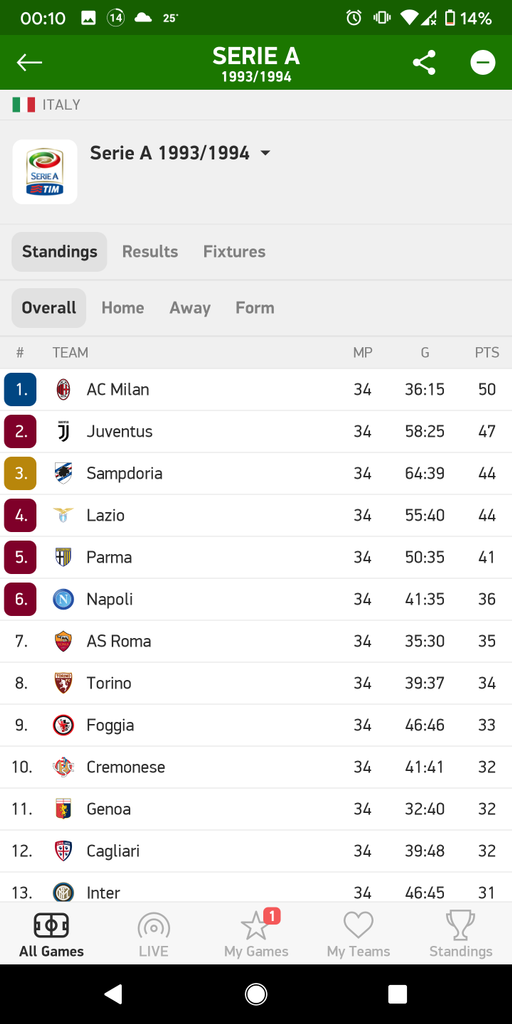Select the Away standings filter

pos(190,308)
